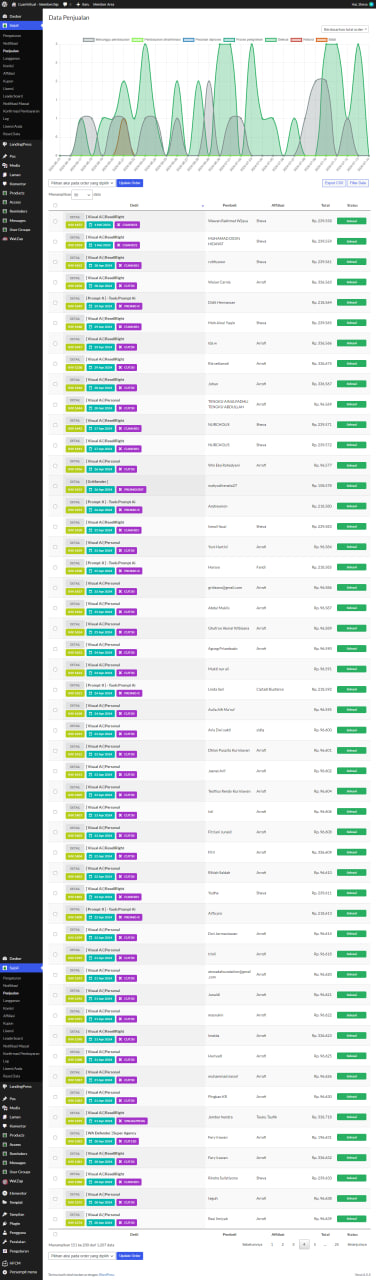Toggle the select-all checkbox in table header
This screenshot has height=1280, width=376.
(x=55, y=205)
